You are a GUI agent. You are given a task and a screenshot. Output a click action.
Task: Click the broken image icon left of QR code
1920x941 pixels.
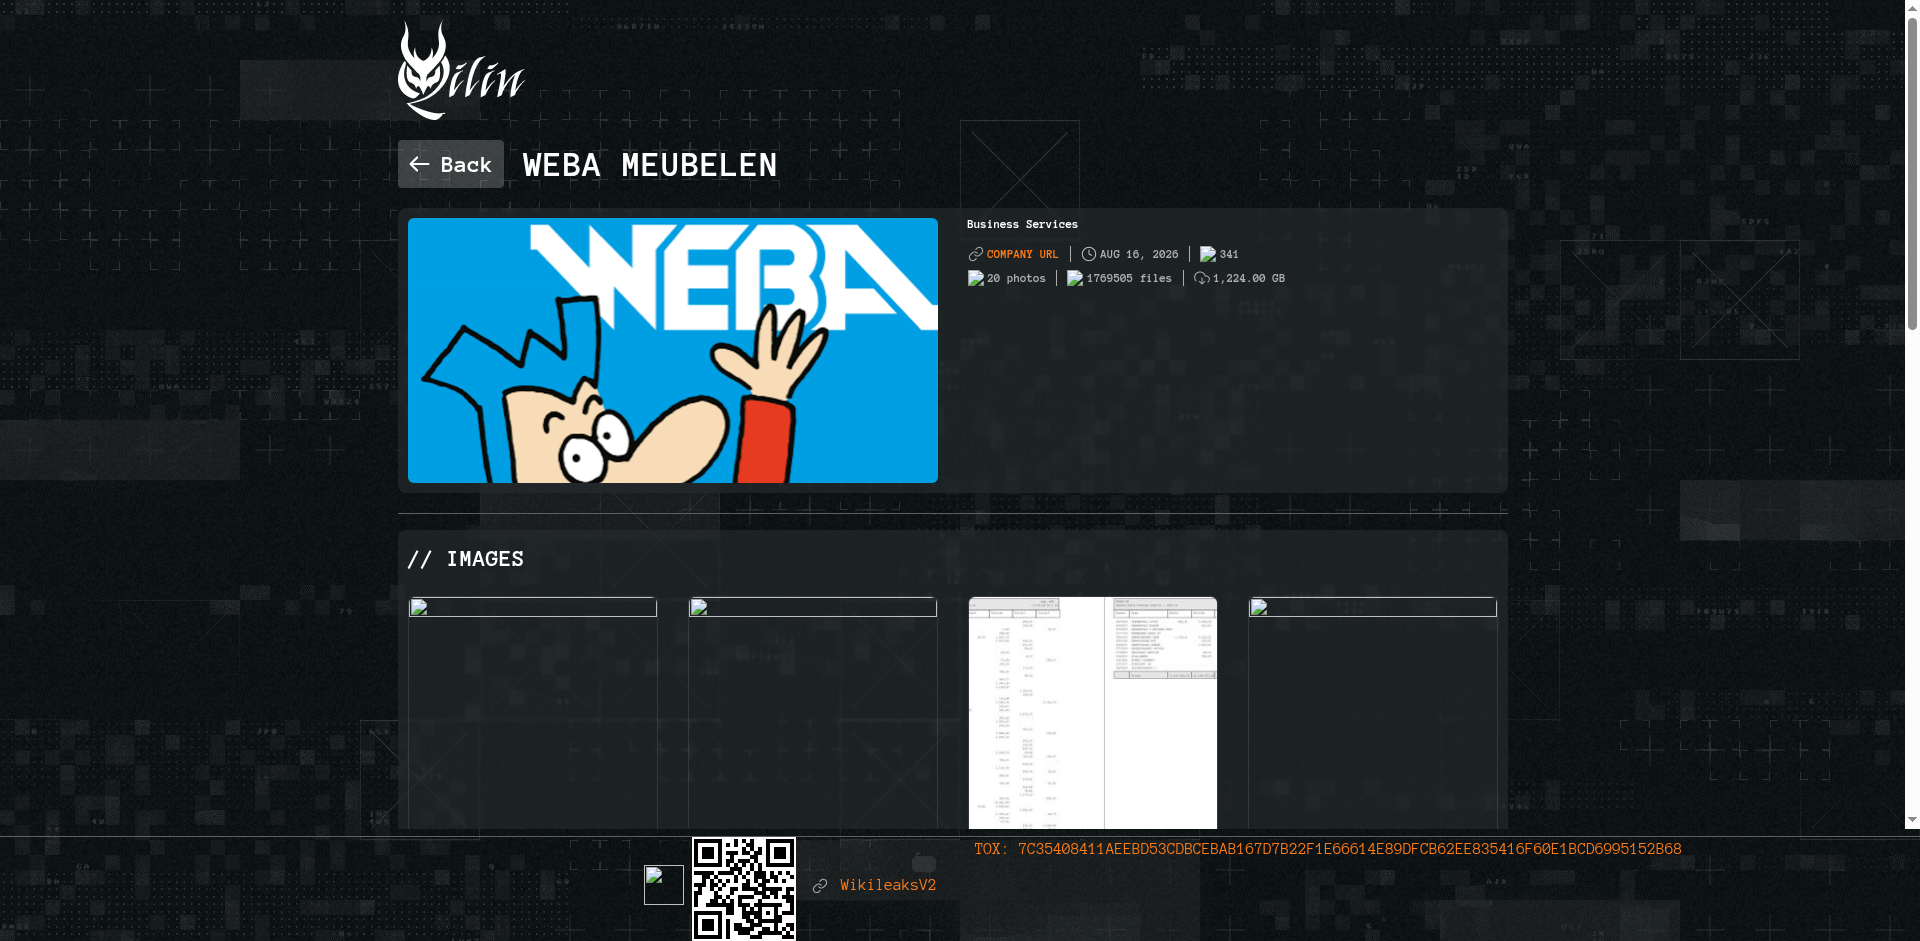click(664, 885)
